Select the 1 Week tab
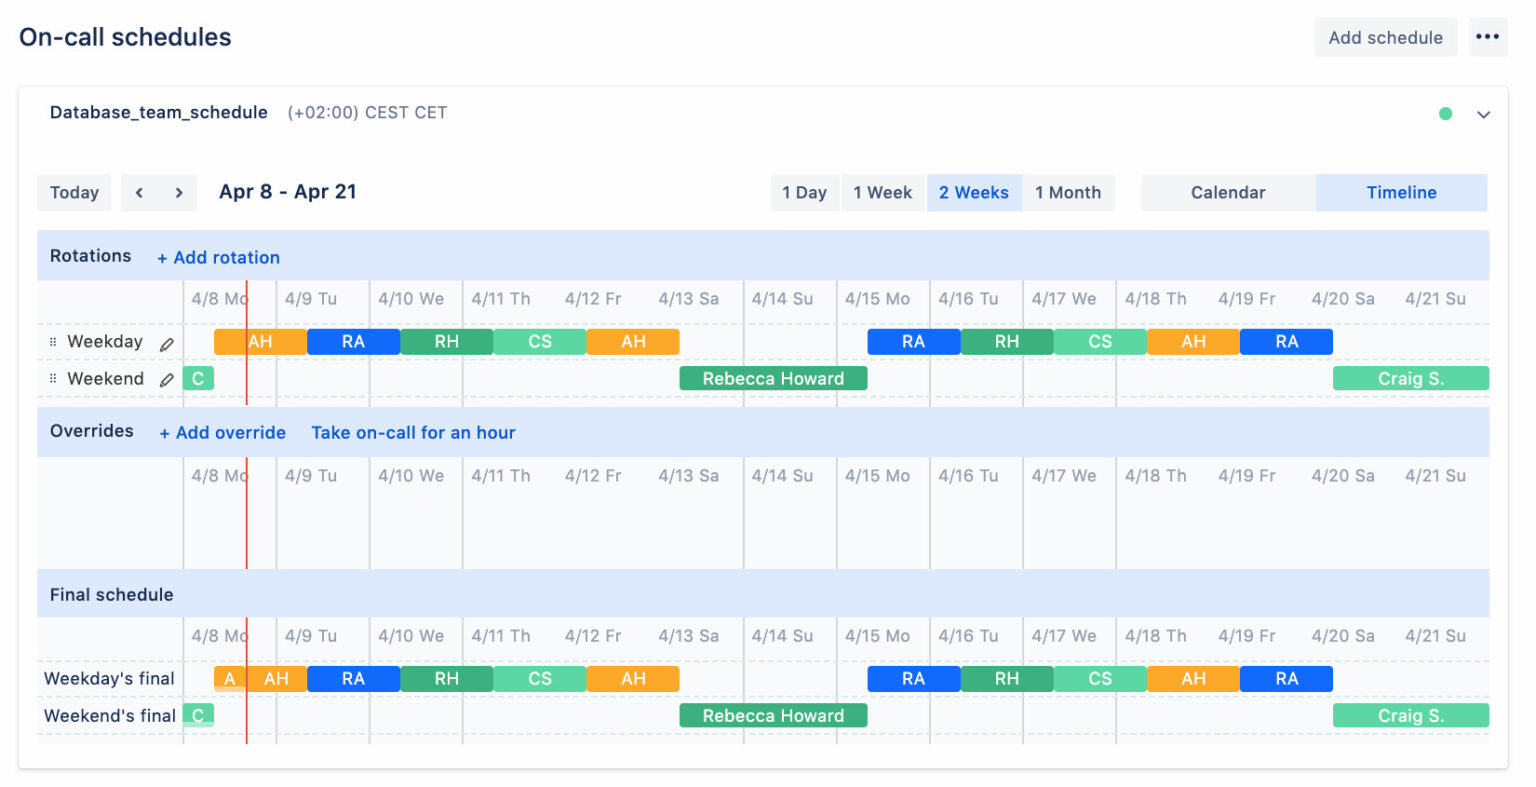This screenshot has height=787, width=1536. (x=882, y=192)
